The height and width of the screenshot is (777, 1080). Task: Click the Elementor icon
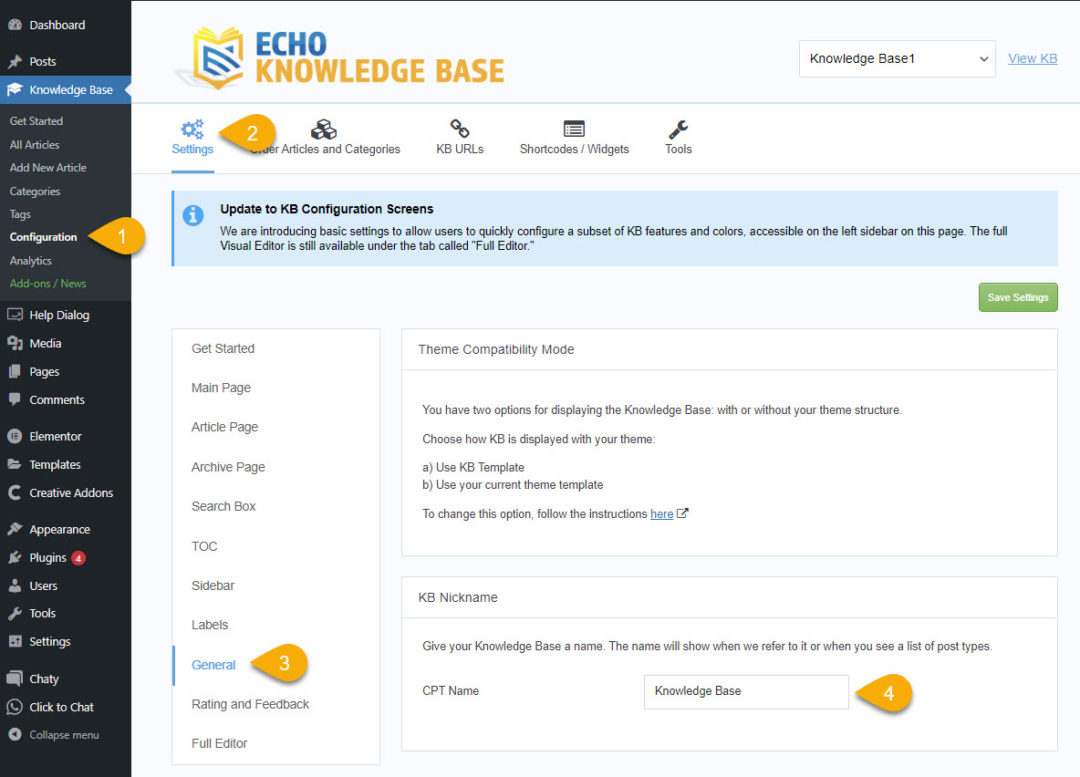click(14, 436)
